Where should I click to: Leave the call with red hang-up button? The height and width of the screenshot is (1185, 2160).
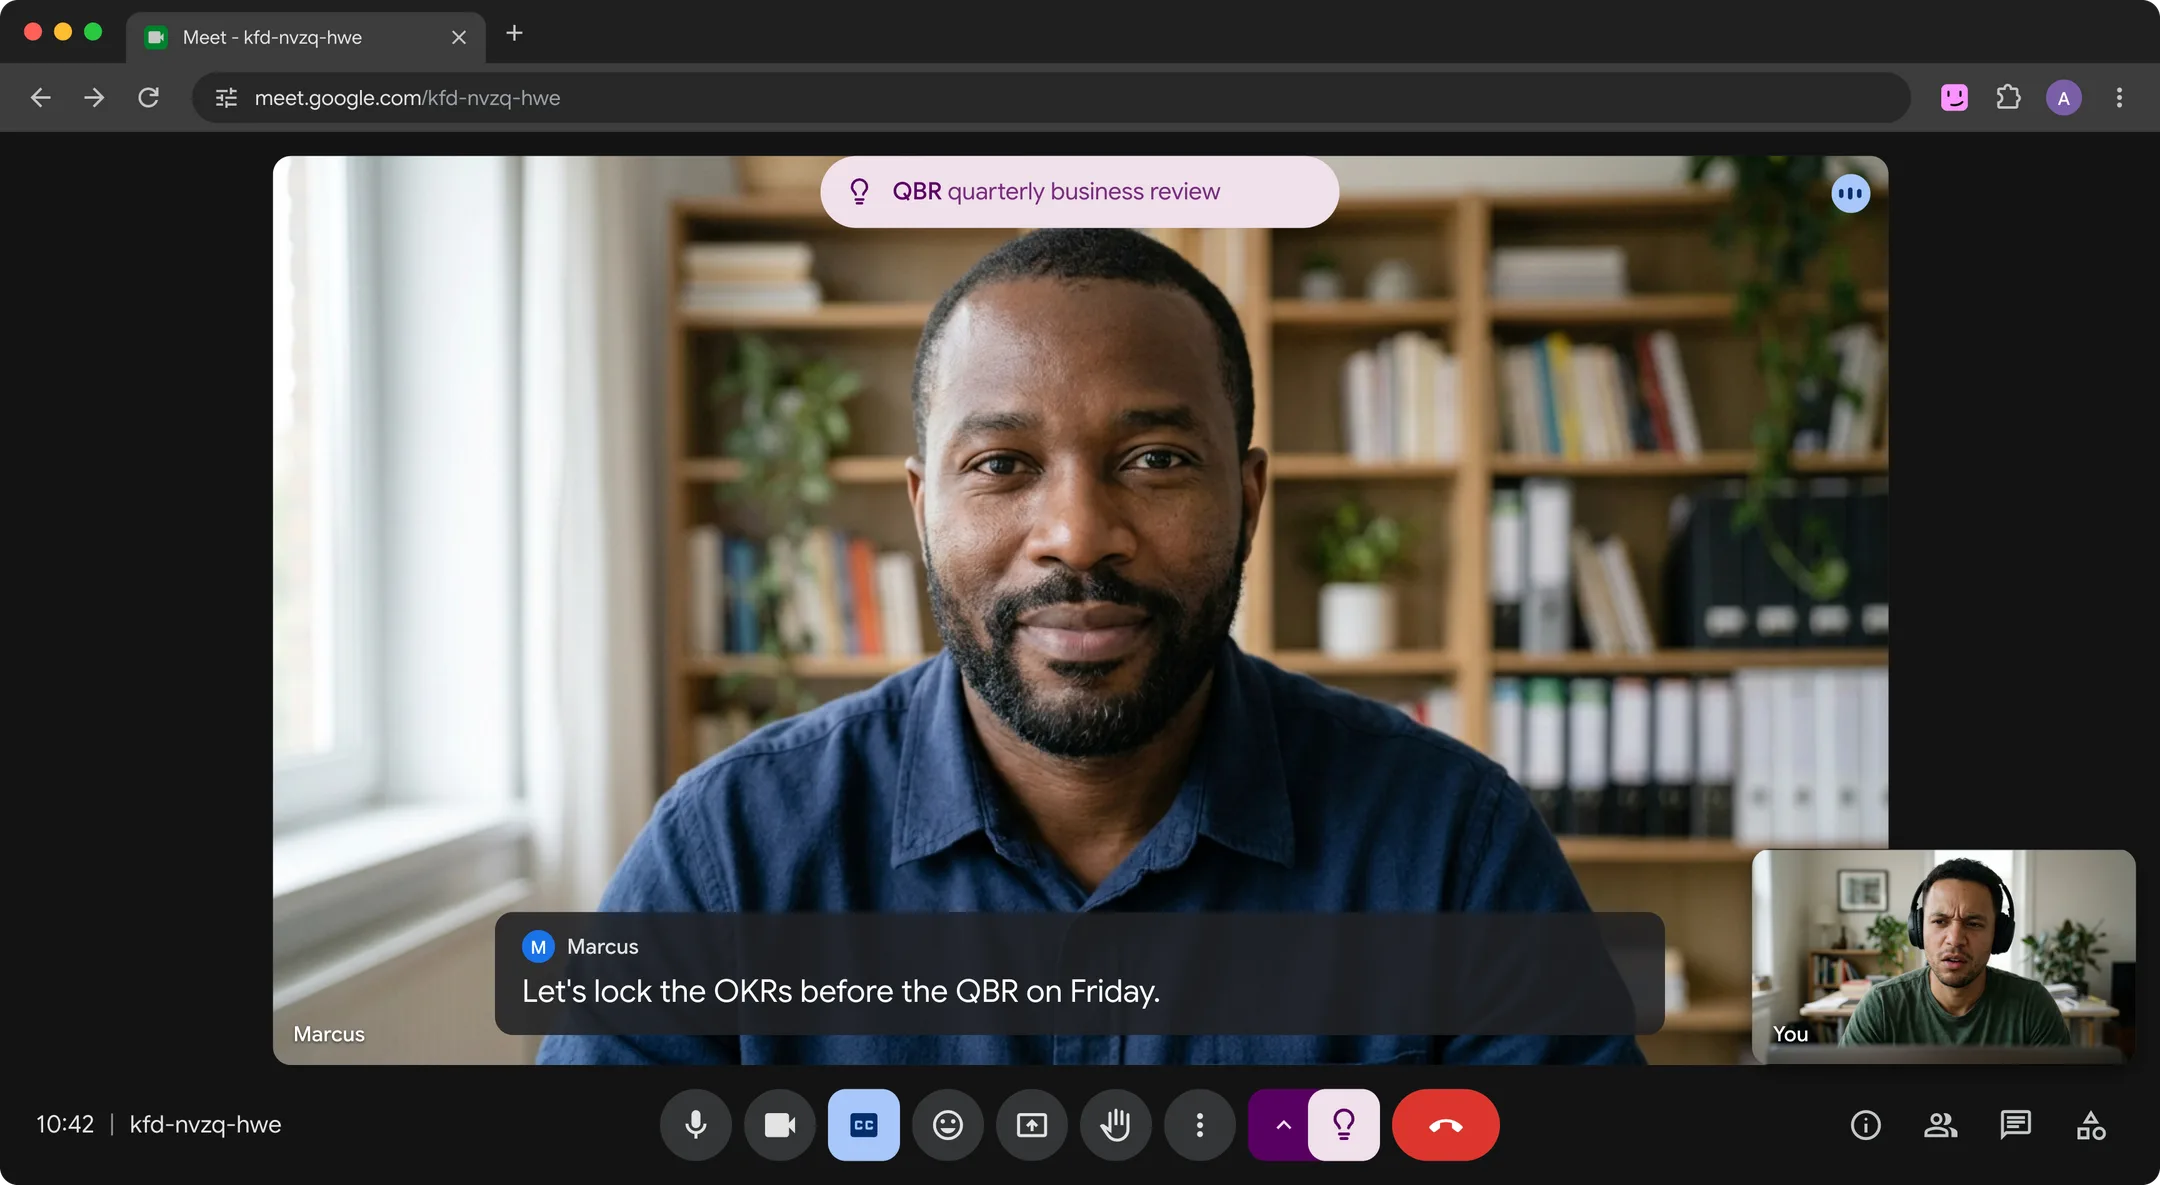1446,1125
